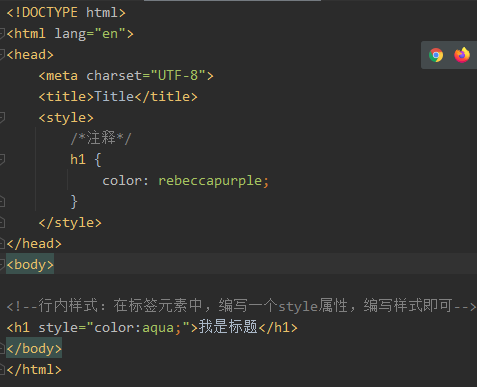Click the h1 selector in style block
The image size is (477, 387).
coord(78,160)
